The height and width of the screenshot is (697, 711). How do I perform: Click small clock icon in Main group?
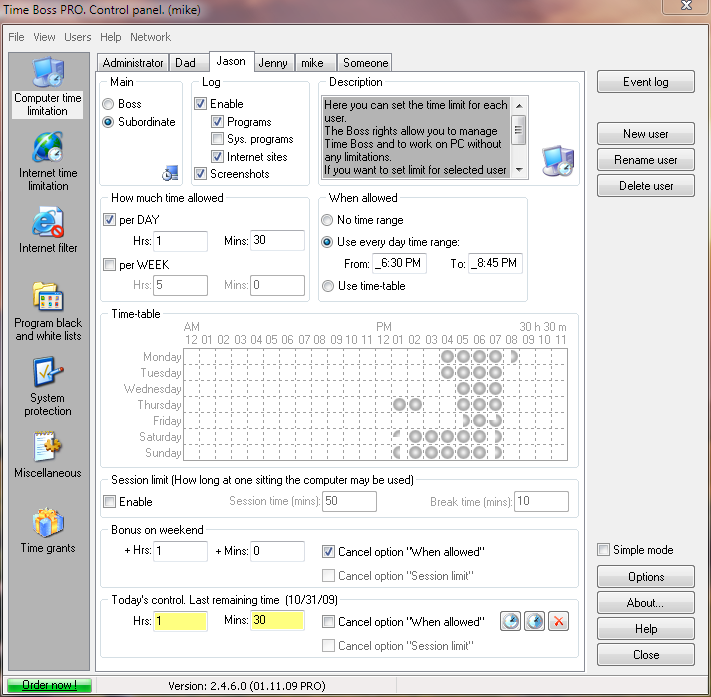click(x=170, y=173)
